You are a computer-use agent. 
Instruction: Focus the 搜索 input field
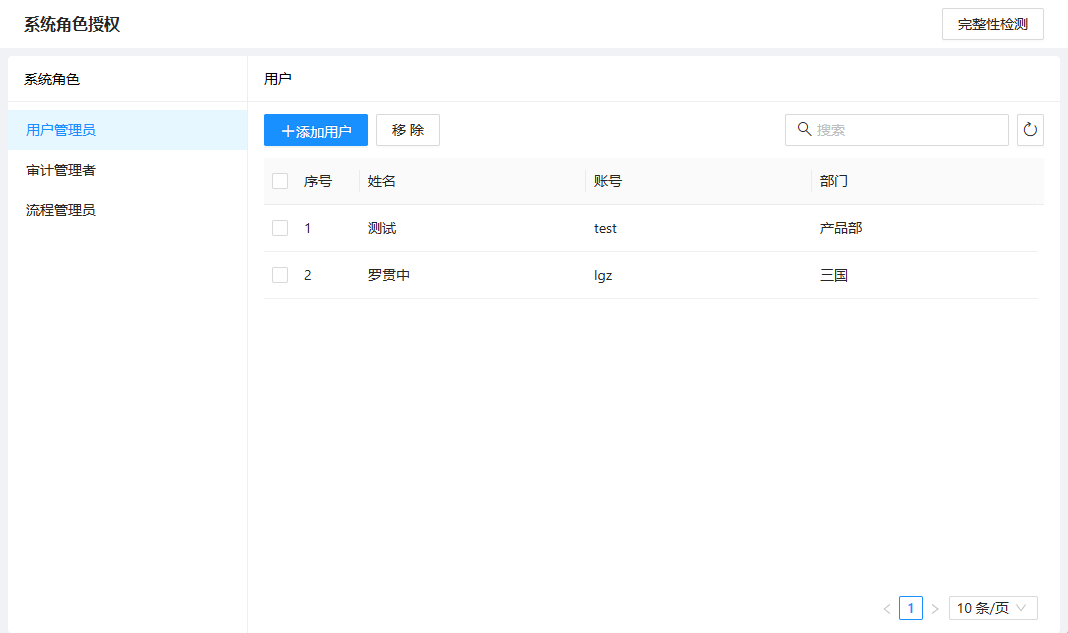click(896, 129)
